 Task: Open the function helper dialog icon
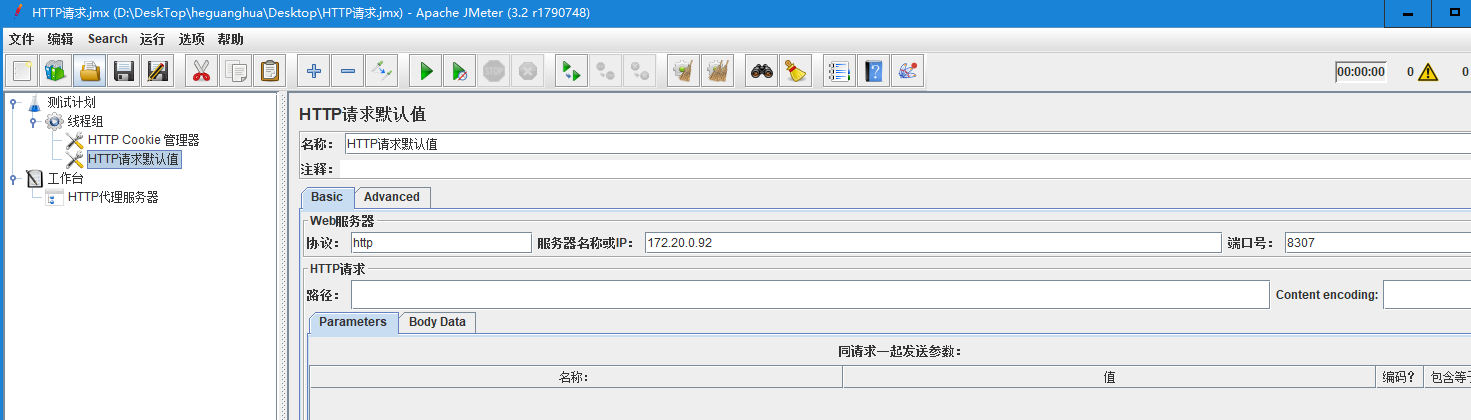point(840,71)
